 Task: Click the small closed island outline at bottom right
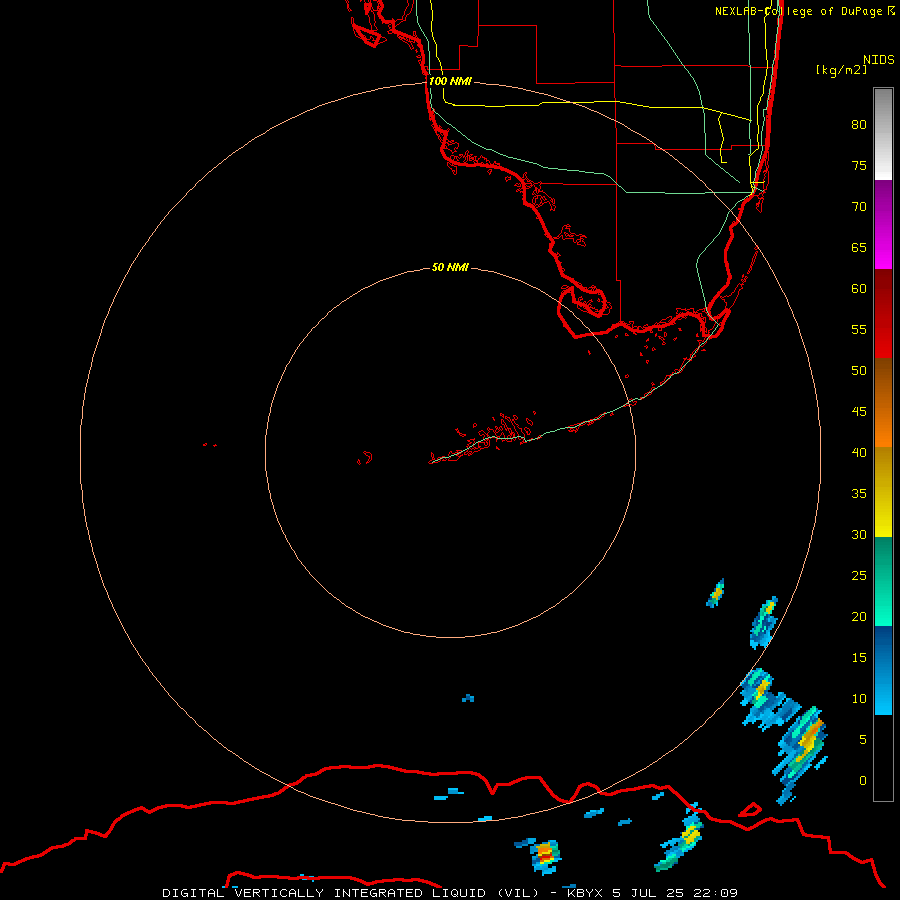click(x=750, y=810)
